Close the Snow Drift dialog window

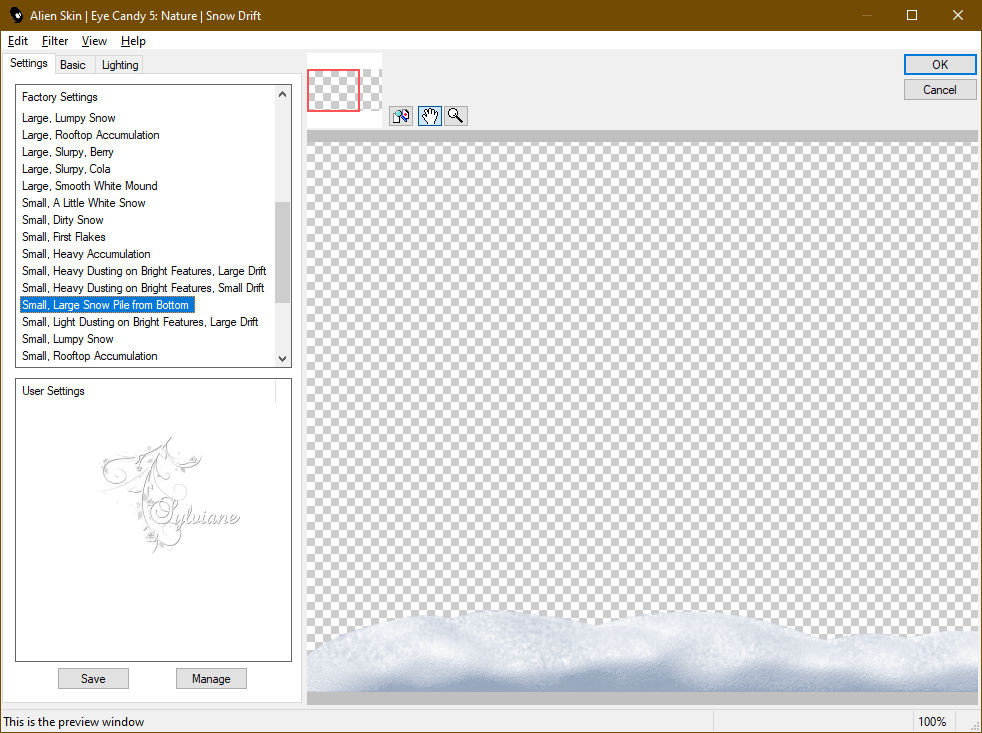958,15
